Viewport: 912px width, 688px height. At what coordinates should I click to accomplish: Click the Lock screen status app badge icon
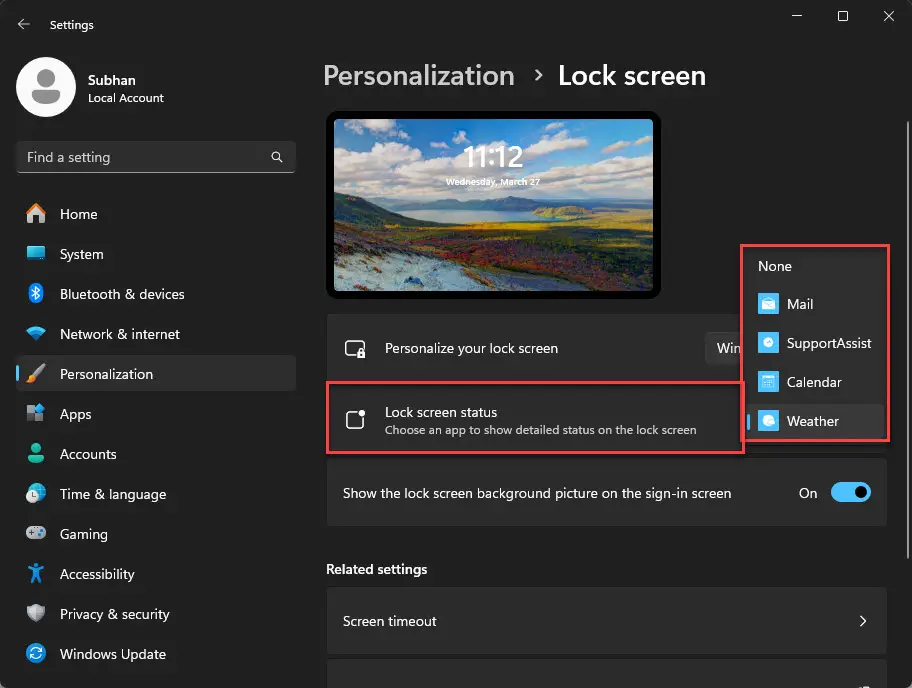click(x=355, y=419)
